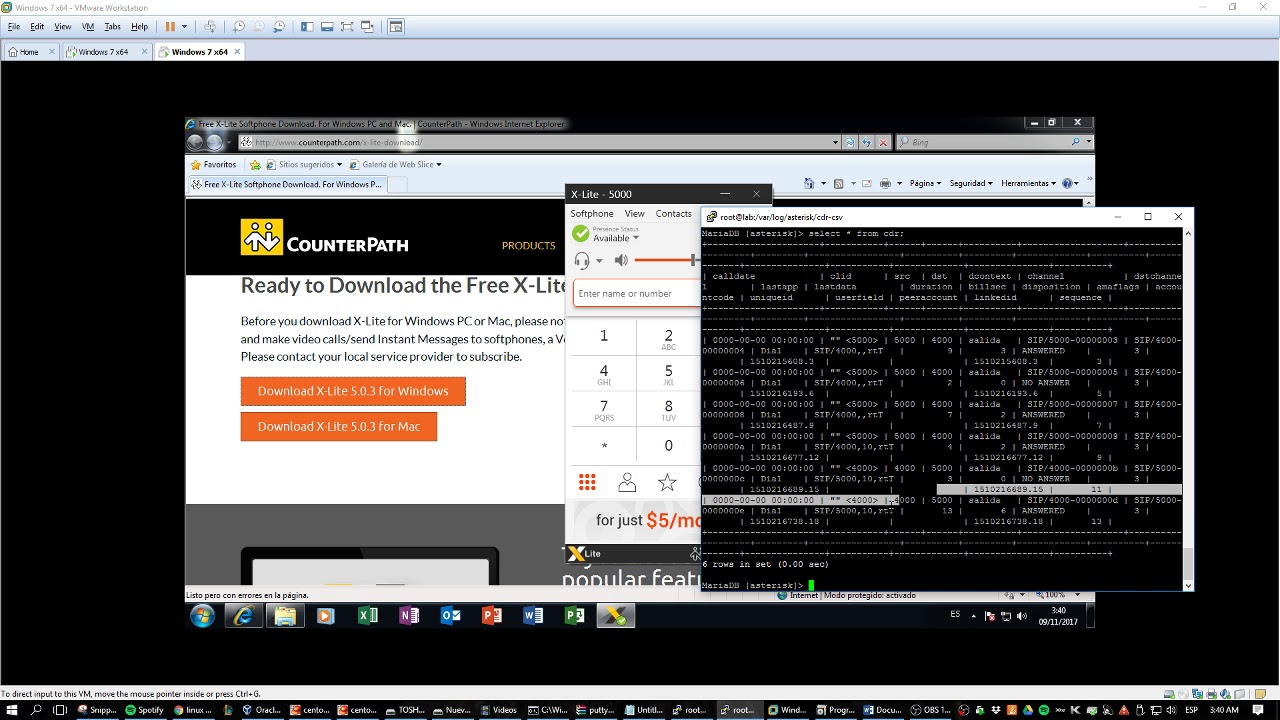Send Ctrl+Alt+Del to the VM icon
1280x720 pixels.
click(210, 27)
